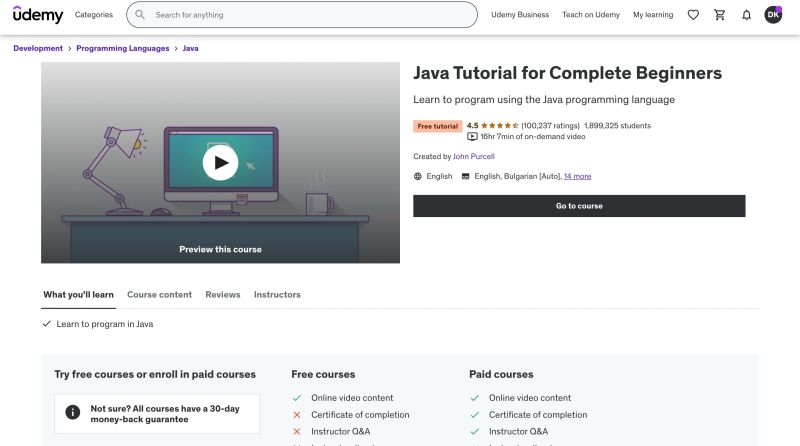Switch to the Course content tab
800x446 pixels.
(160, 295)
